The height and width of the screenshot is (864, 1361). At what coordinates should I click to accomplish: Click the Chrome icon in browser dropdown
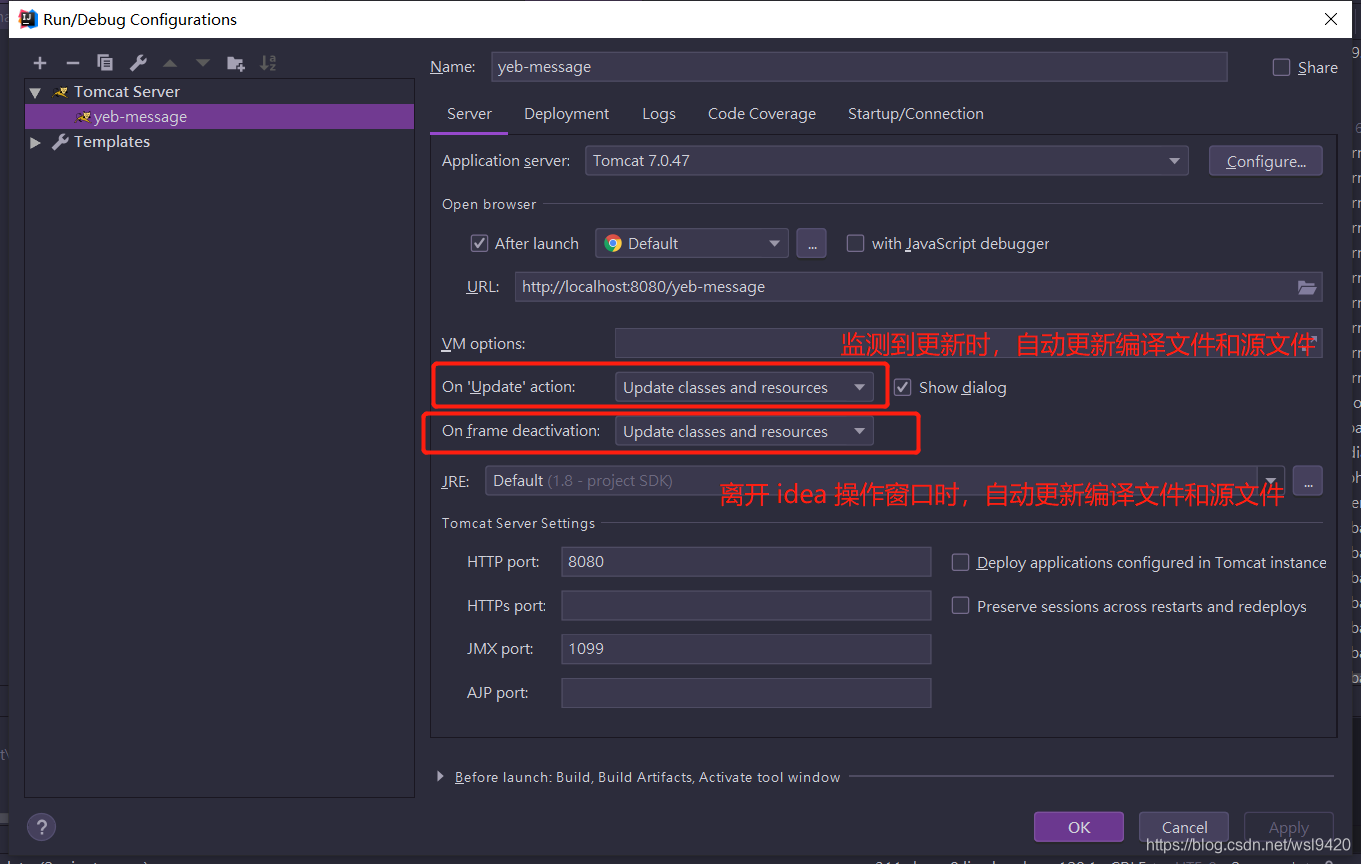pyautogui.click(x=613, y=243)
